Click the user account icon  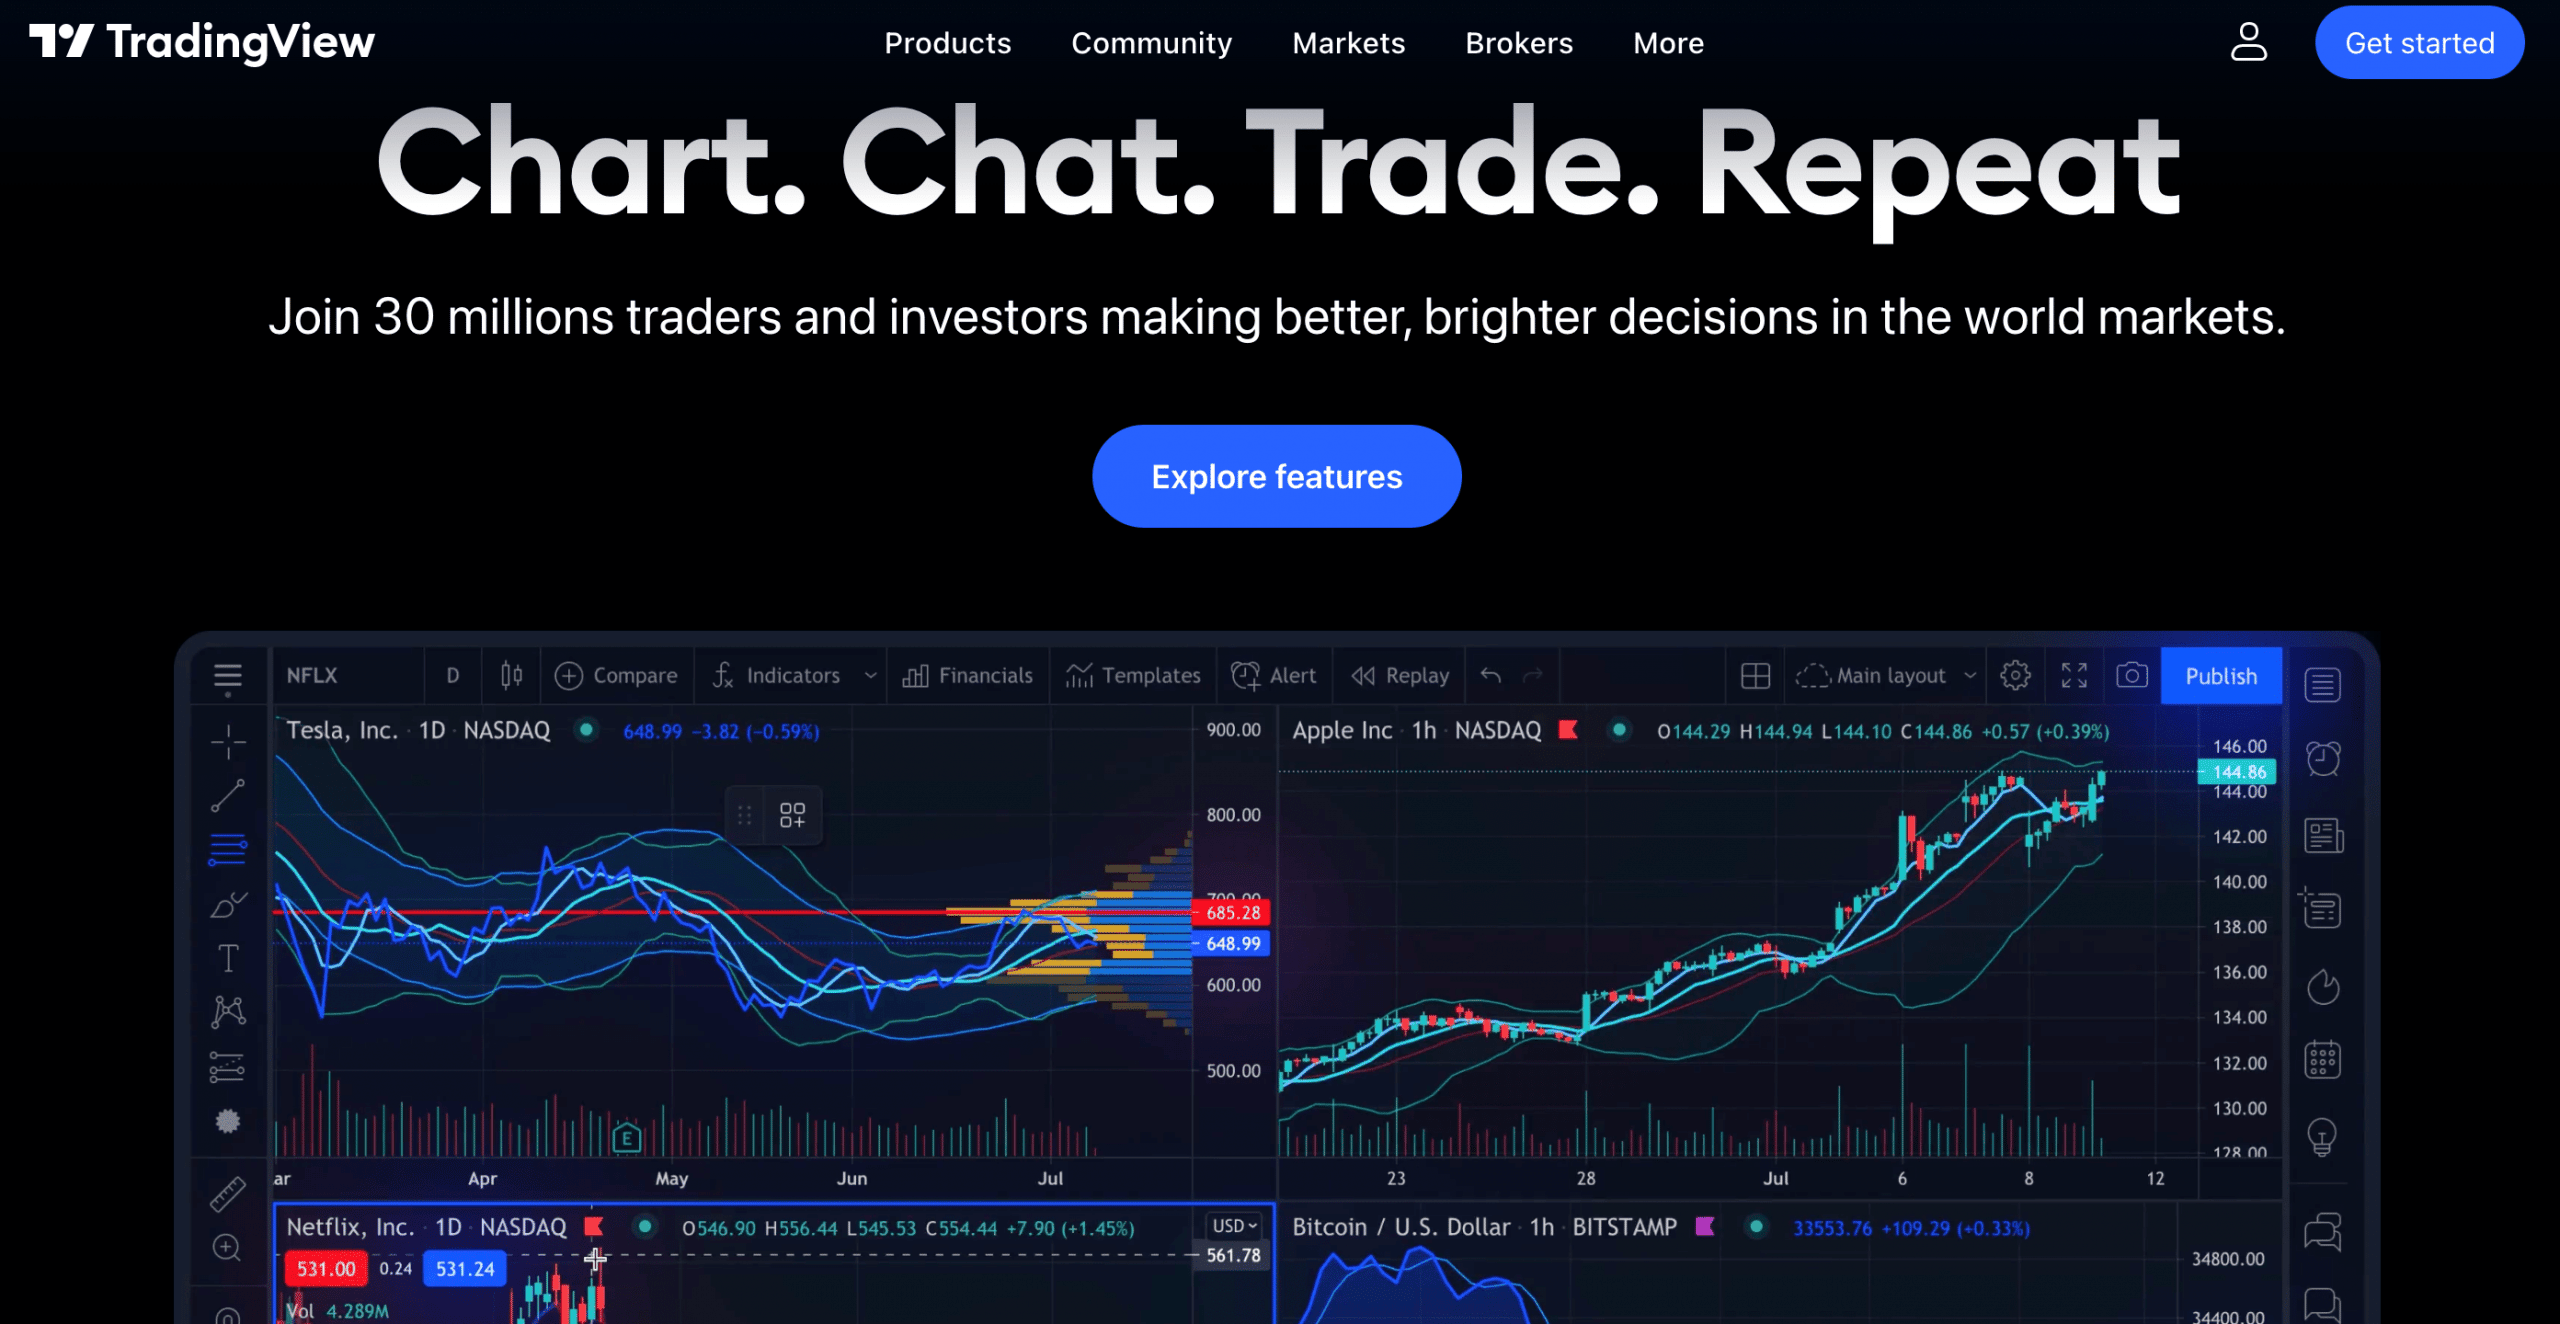tap(2248, 42)
